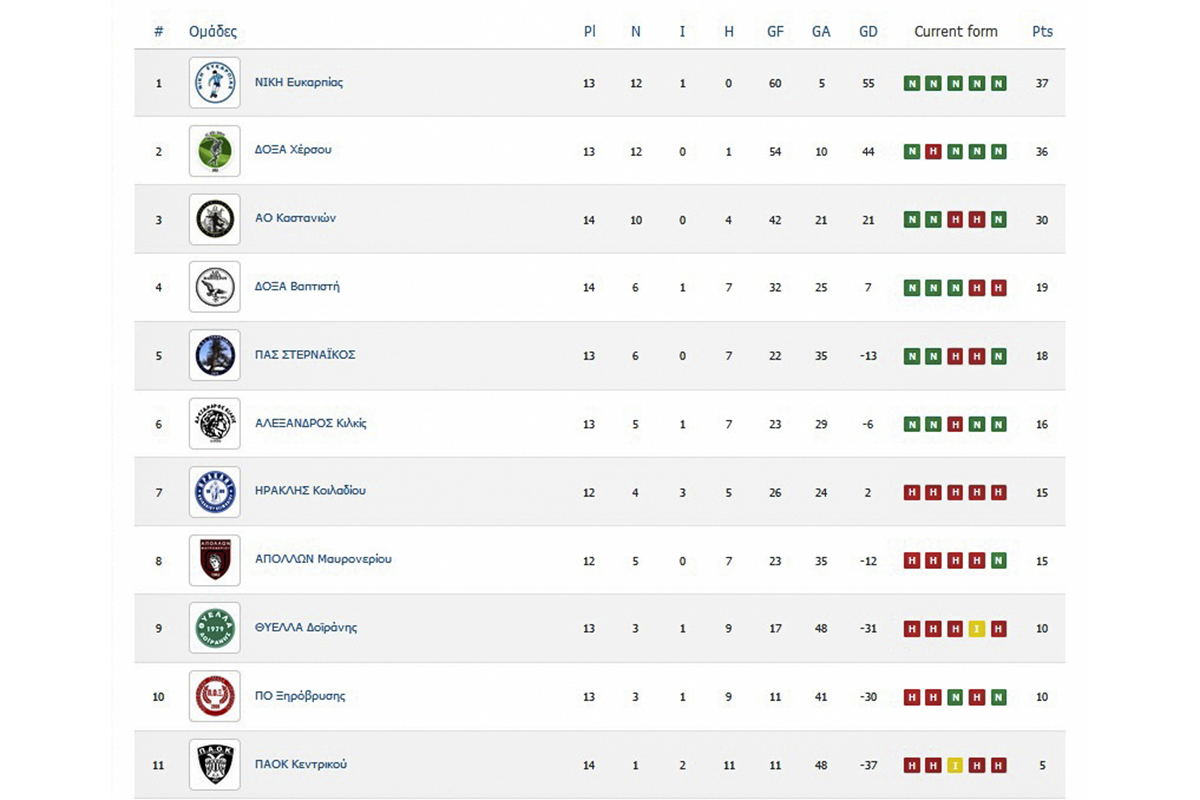Click the ΘΥΕΛΛΑ Δοϊράνης green crest
Viewport: 1200px width, 800px height.
tap(214, 628)
